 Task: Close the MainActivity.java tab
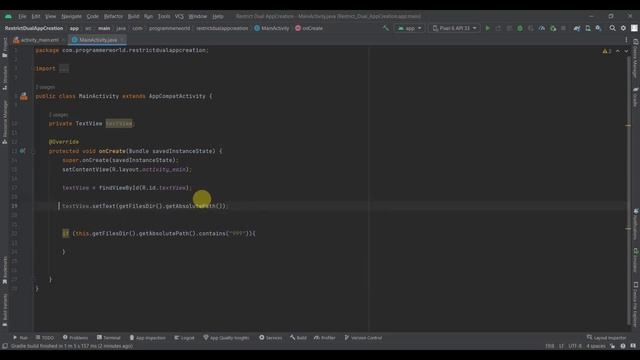(x=122, y=40)
